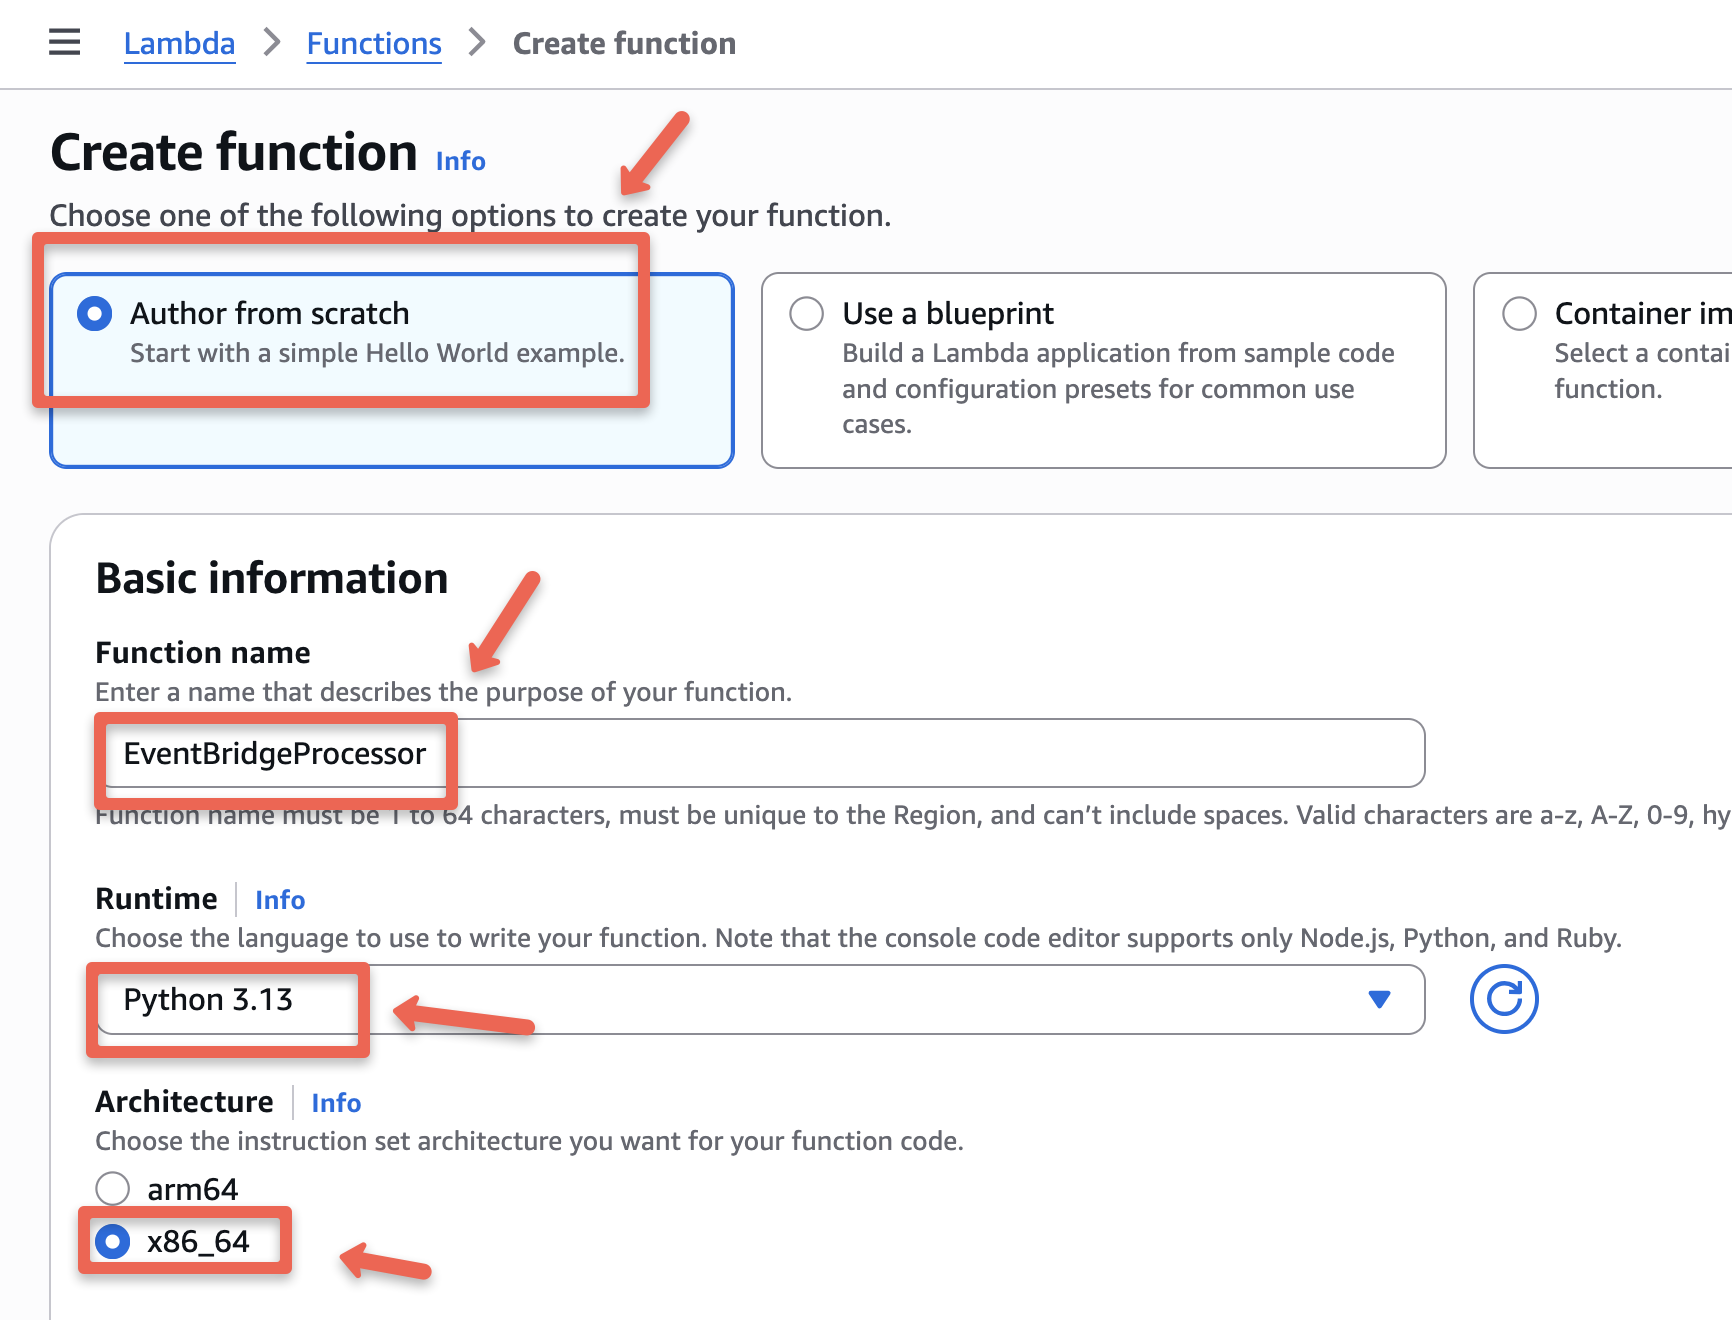This screenshot has width=1732, height=1320.
Task: Expand the runtime selector via its chevron
Action: (x=1378, y=999)
